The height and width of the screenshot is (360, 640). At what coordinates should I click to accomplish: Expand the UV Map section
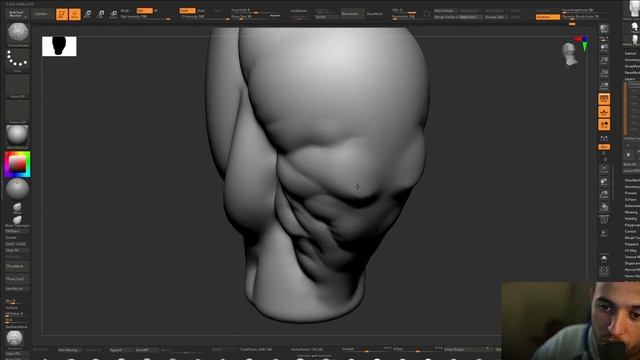[631, 250]
